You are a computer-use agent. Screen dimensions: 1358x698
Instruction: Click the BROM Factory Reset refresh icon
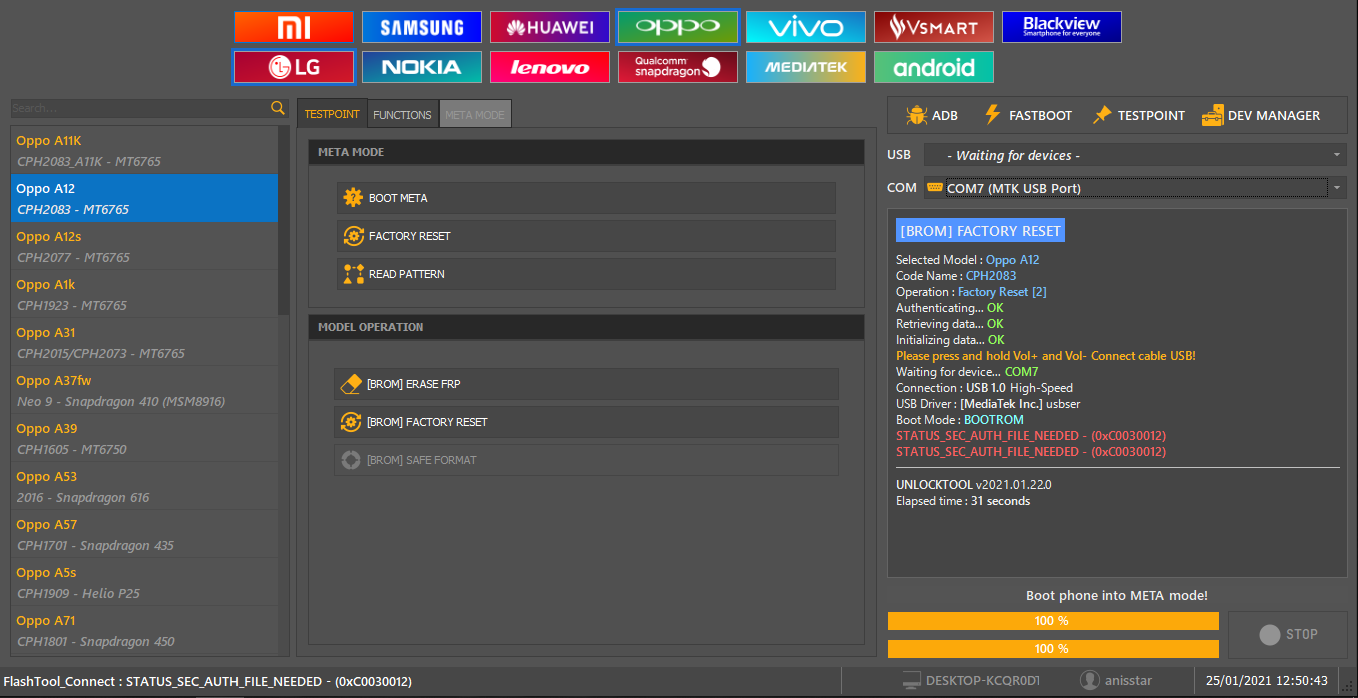(x=350, y=421)
